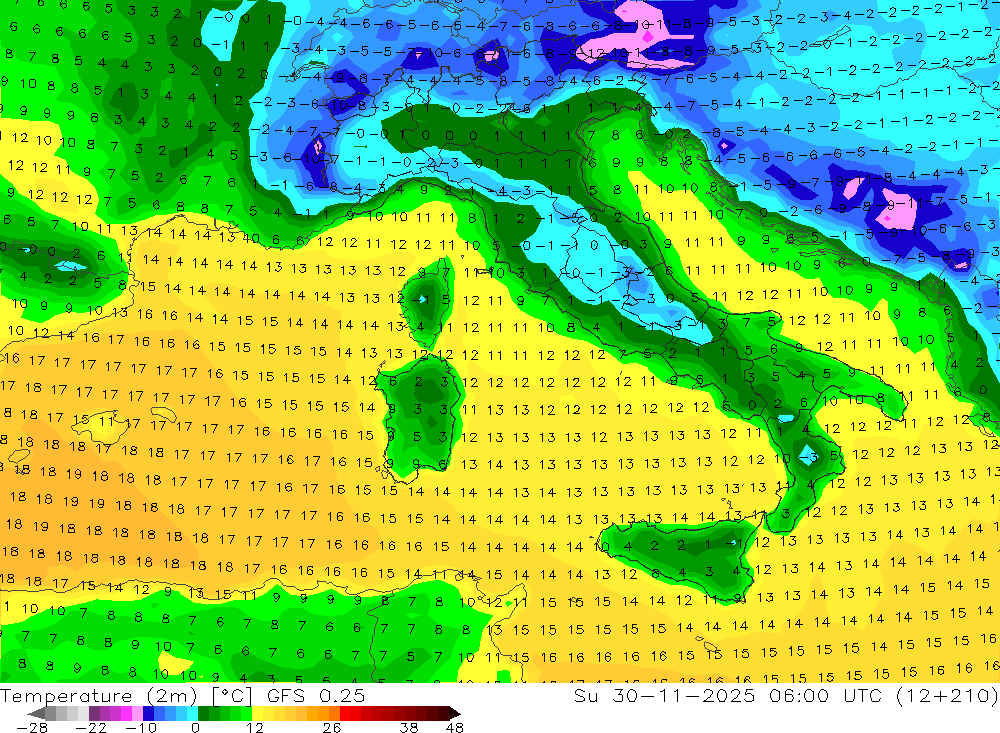Pick the bright yellow legend swatch right of 12

point(258,713)
